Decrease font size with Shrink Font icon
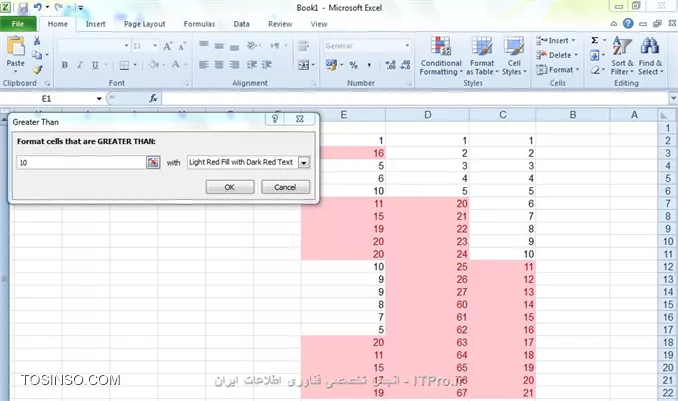Screen dimensions: 678x401 [182, 46]
